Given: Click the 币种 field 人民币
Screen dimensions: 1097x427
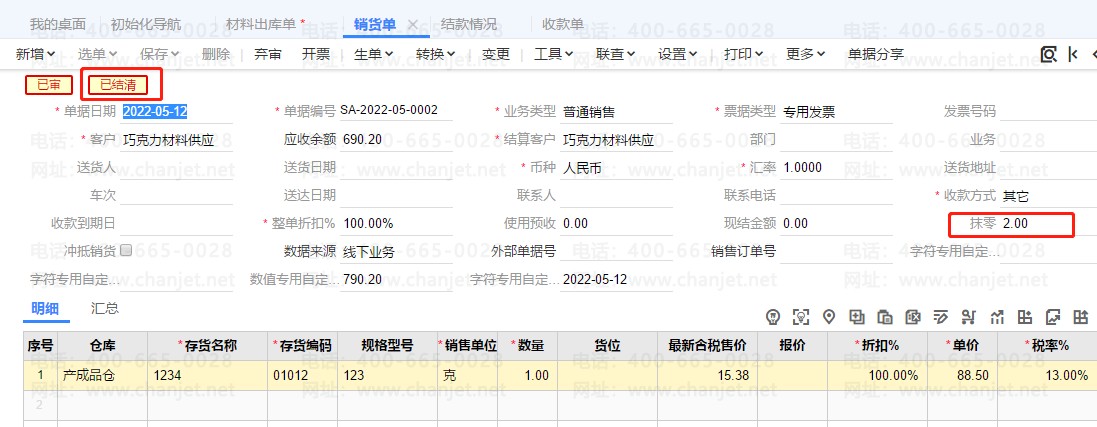Looking at the screenshot, I should (x=616, y=167).
